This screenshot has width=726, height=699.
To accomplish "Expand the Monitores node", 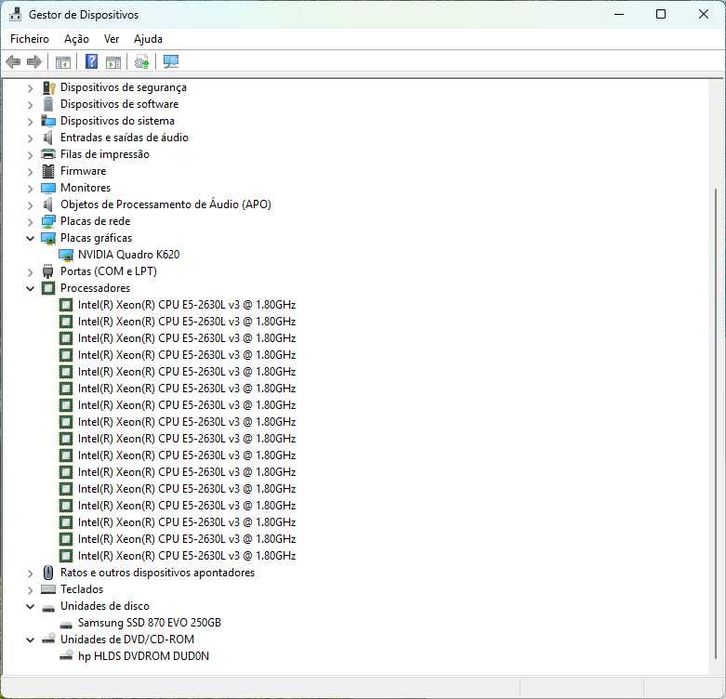I will click(30, 188).
